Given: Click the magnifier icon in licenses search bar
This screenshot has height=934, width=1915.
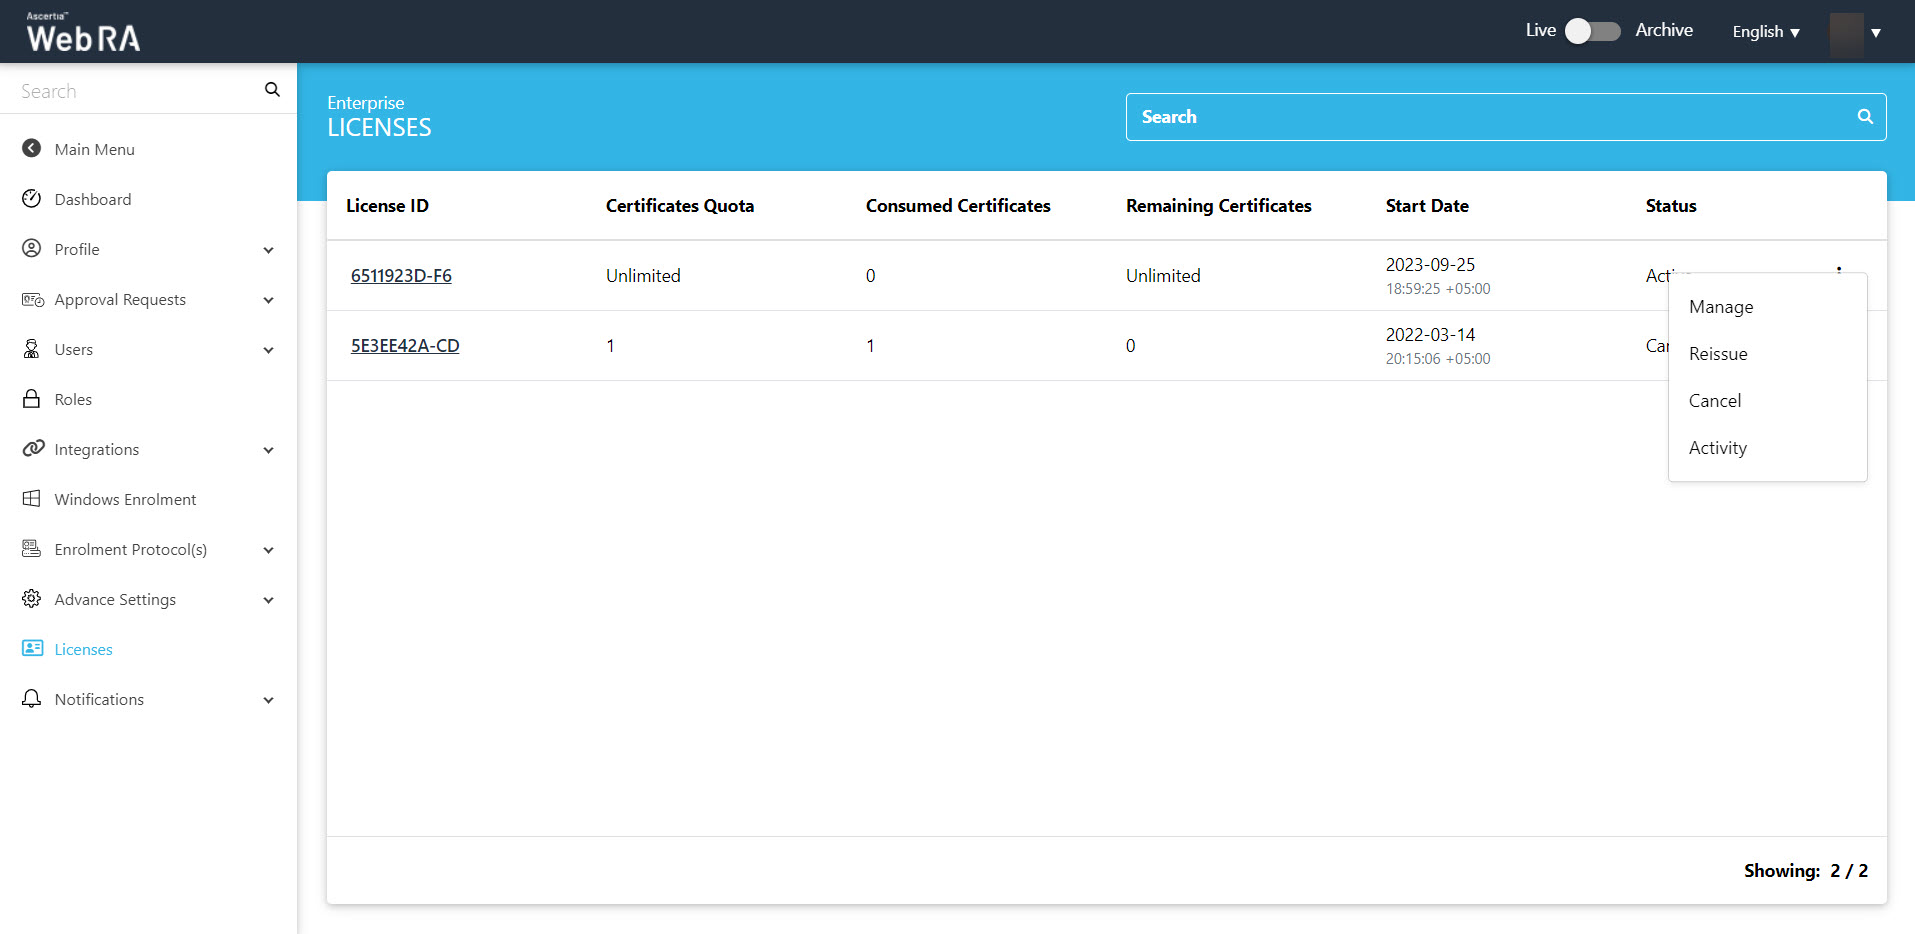Looking at the screenshot, I should click(x=1864, y=117).
